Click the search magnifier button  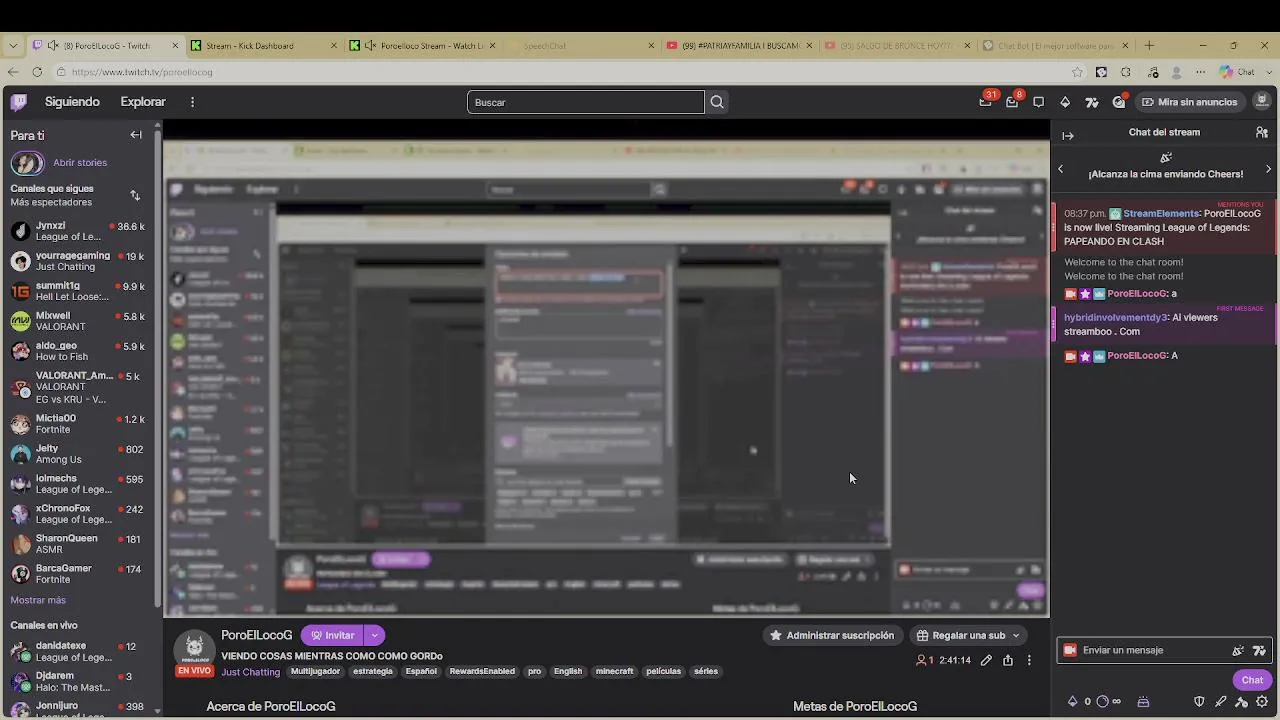coord(717,102)
